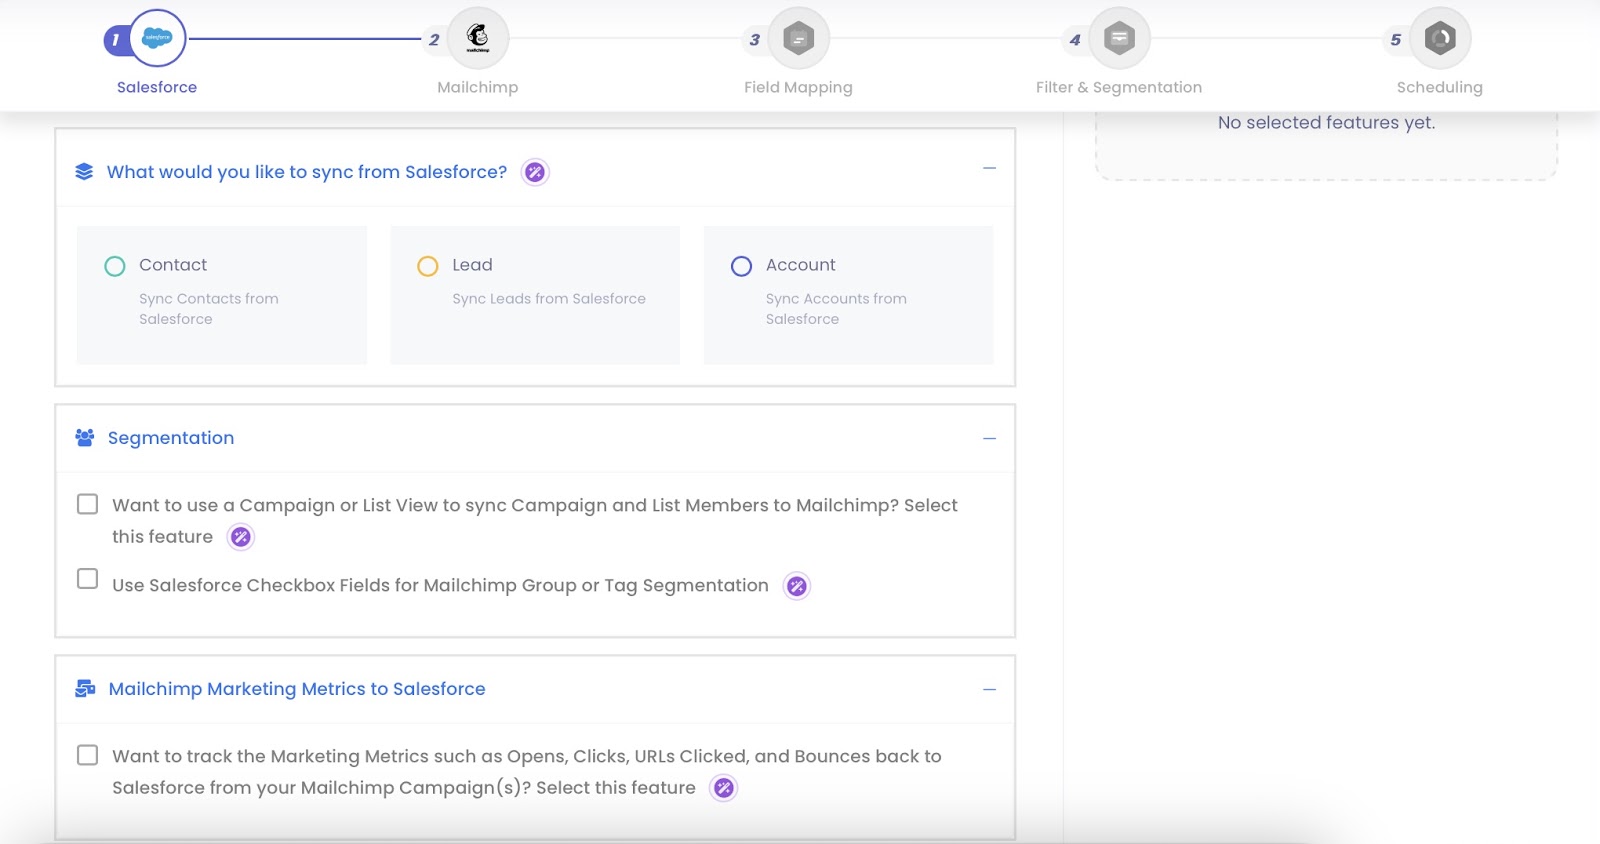Screen dimensions: 1600x844
Task: Click the Field Mapping hexagon step icon
Action: point(799,38)
